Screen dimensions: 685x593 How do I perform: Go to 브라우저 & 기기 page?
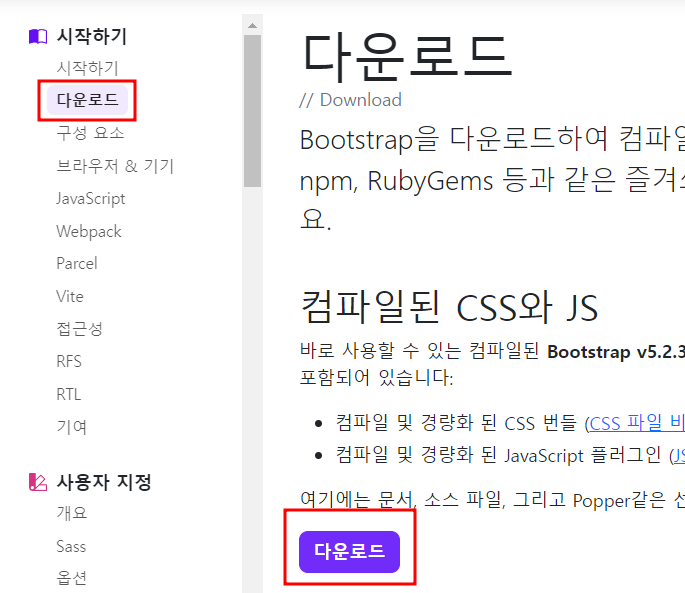click(115, 166)
